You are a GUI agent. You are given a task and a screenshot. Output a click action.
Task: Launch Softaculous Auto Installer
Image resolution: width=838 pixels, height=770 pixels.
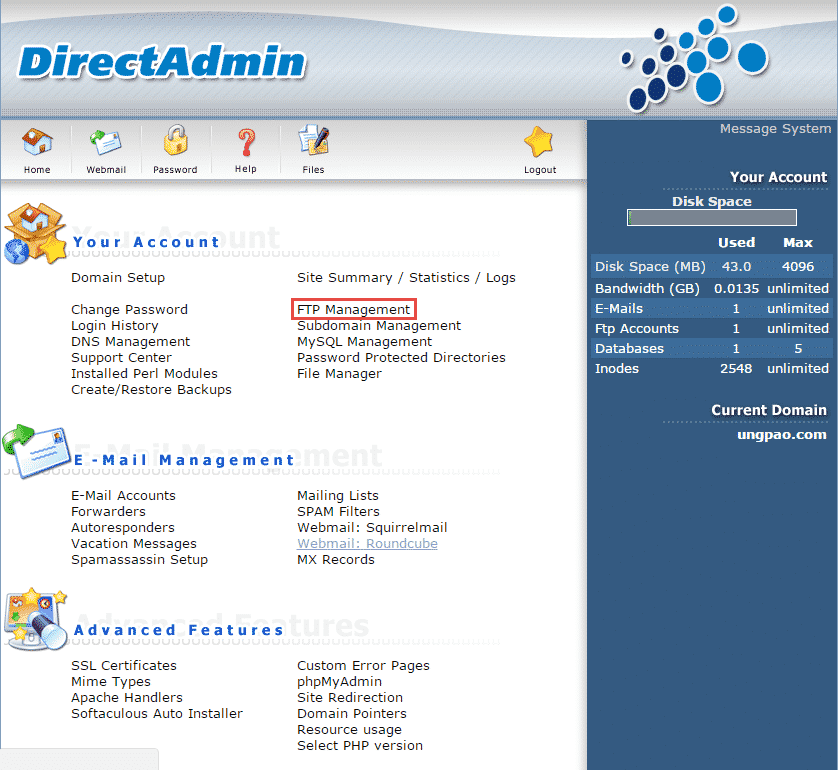(x=157, y=714)
